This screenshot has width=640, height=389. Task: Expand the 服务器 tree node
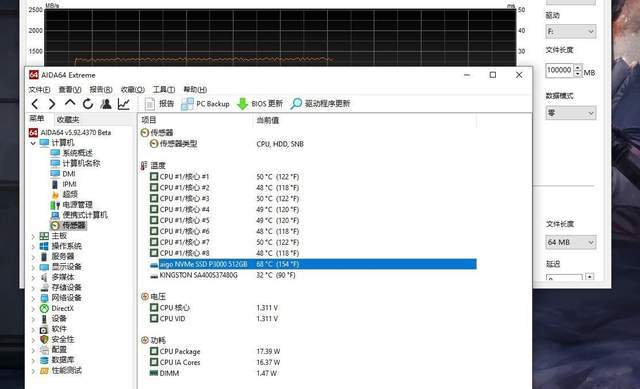coord(33,257)
